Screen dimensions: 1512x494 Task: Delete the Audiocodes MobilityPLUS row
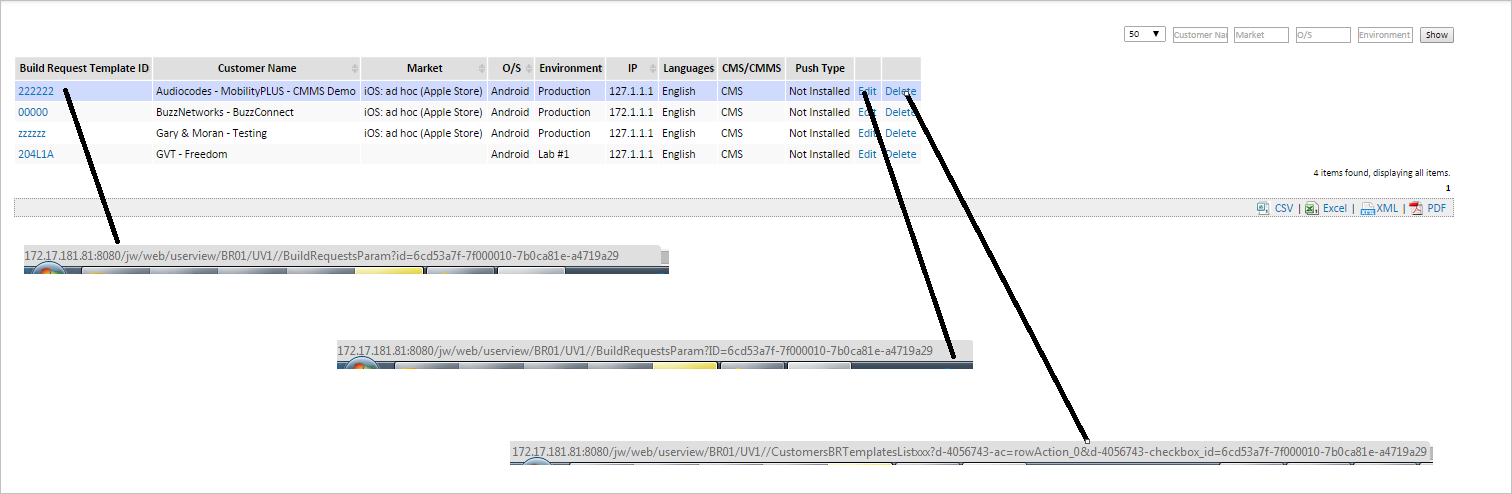coord(900,91)
